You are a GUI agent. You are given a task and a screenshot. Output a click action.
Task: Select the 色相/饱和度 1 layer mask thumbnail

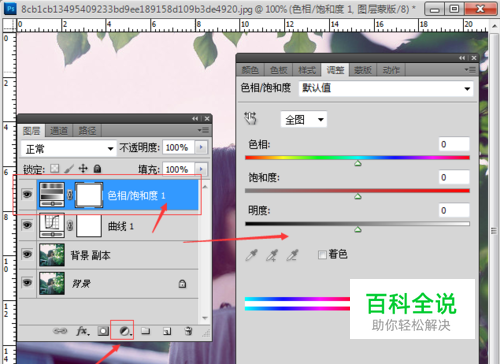89,195
